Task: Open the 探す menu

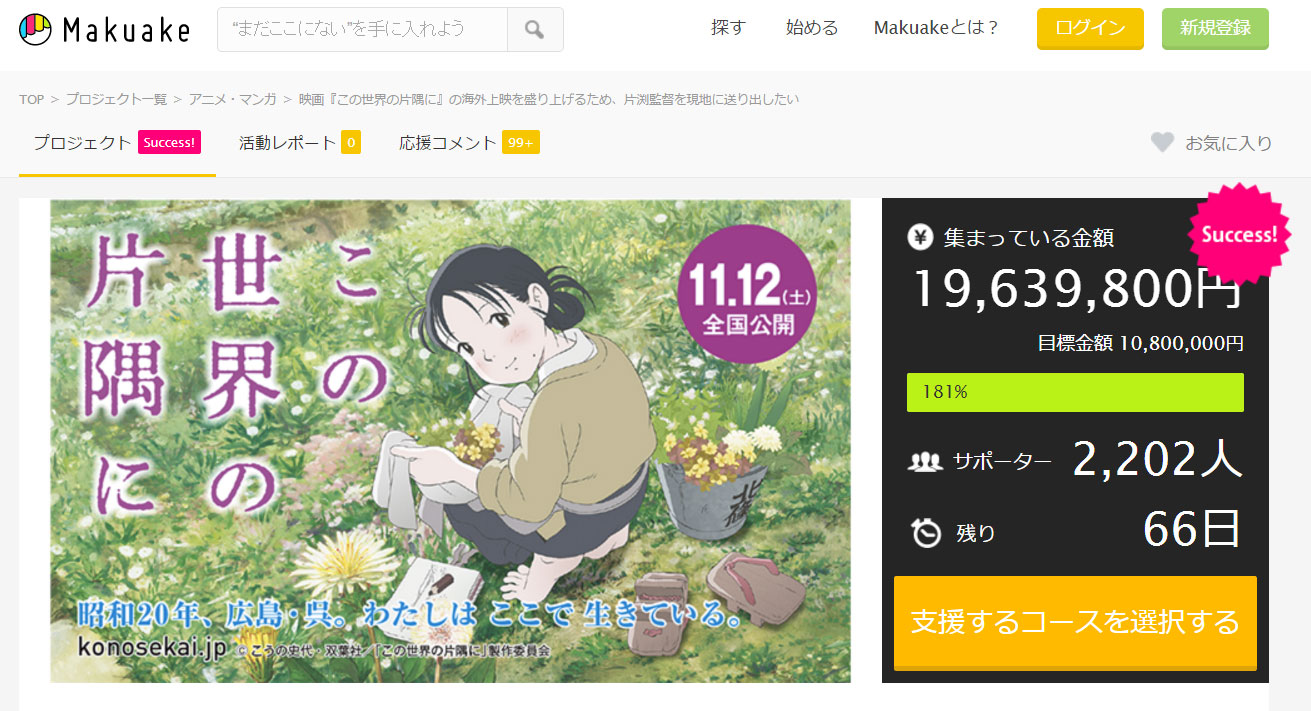Action: point(728,28)
